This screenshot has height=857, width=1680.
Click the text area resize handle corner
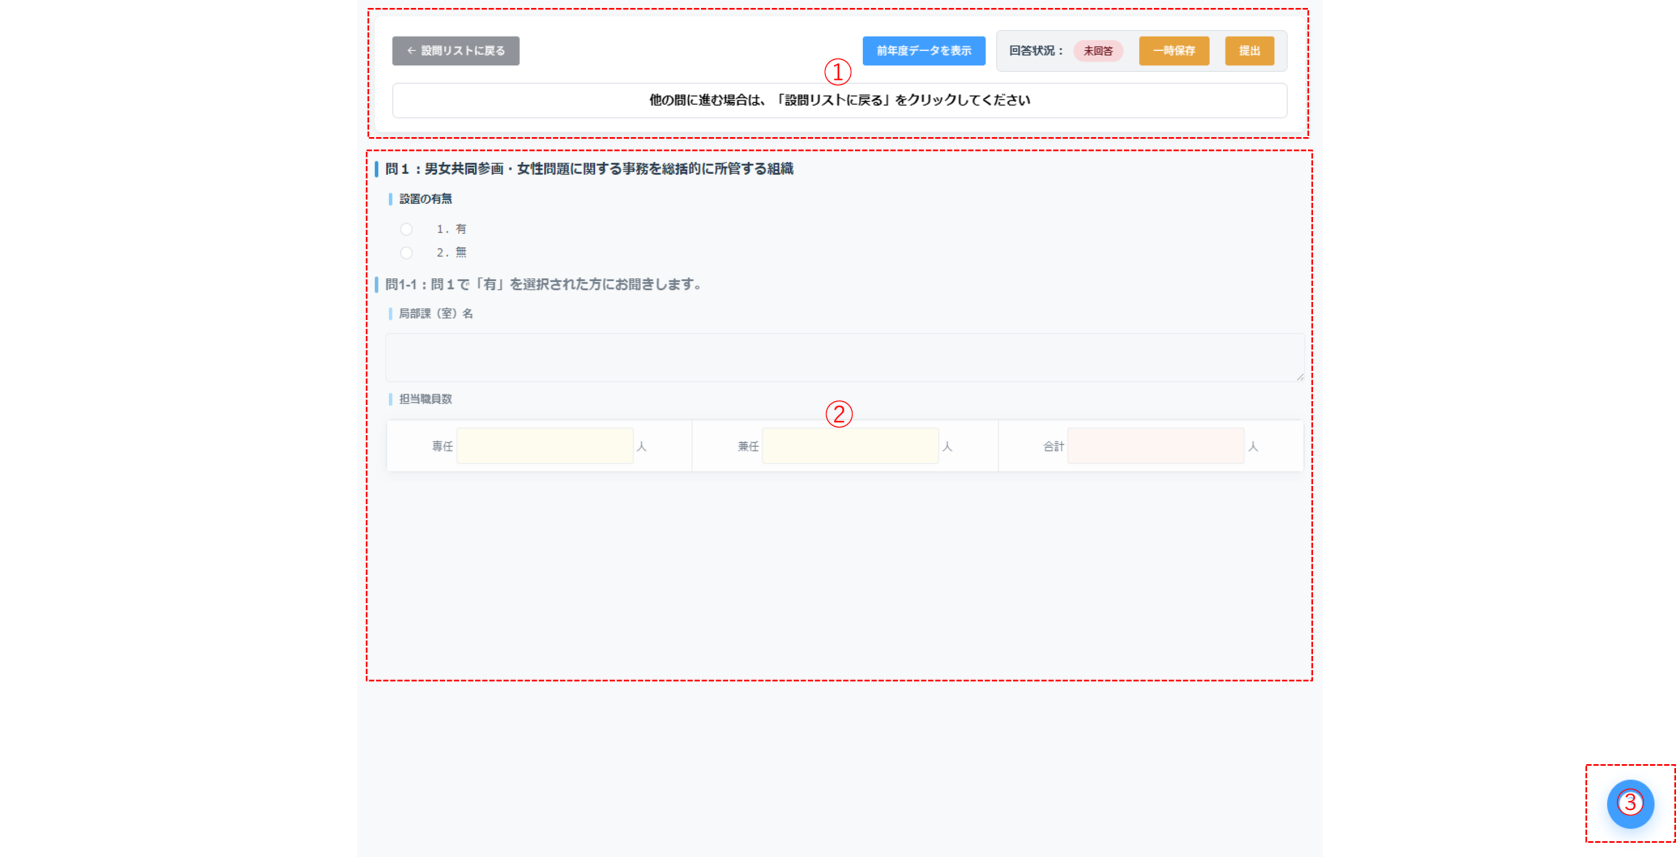pos(1299,376)
